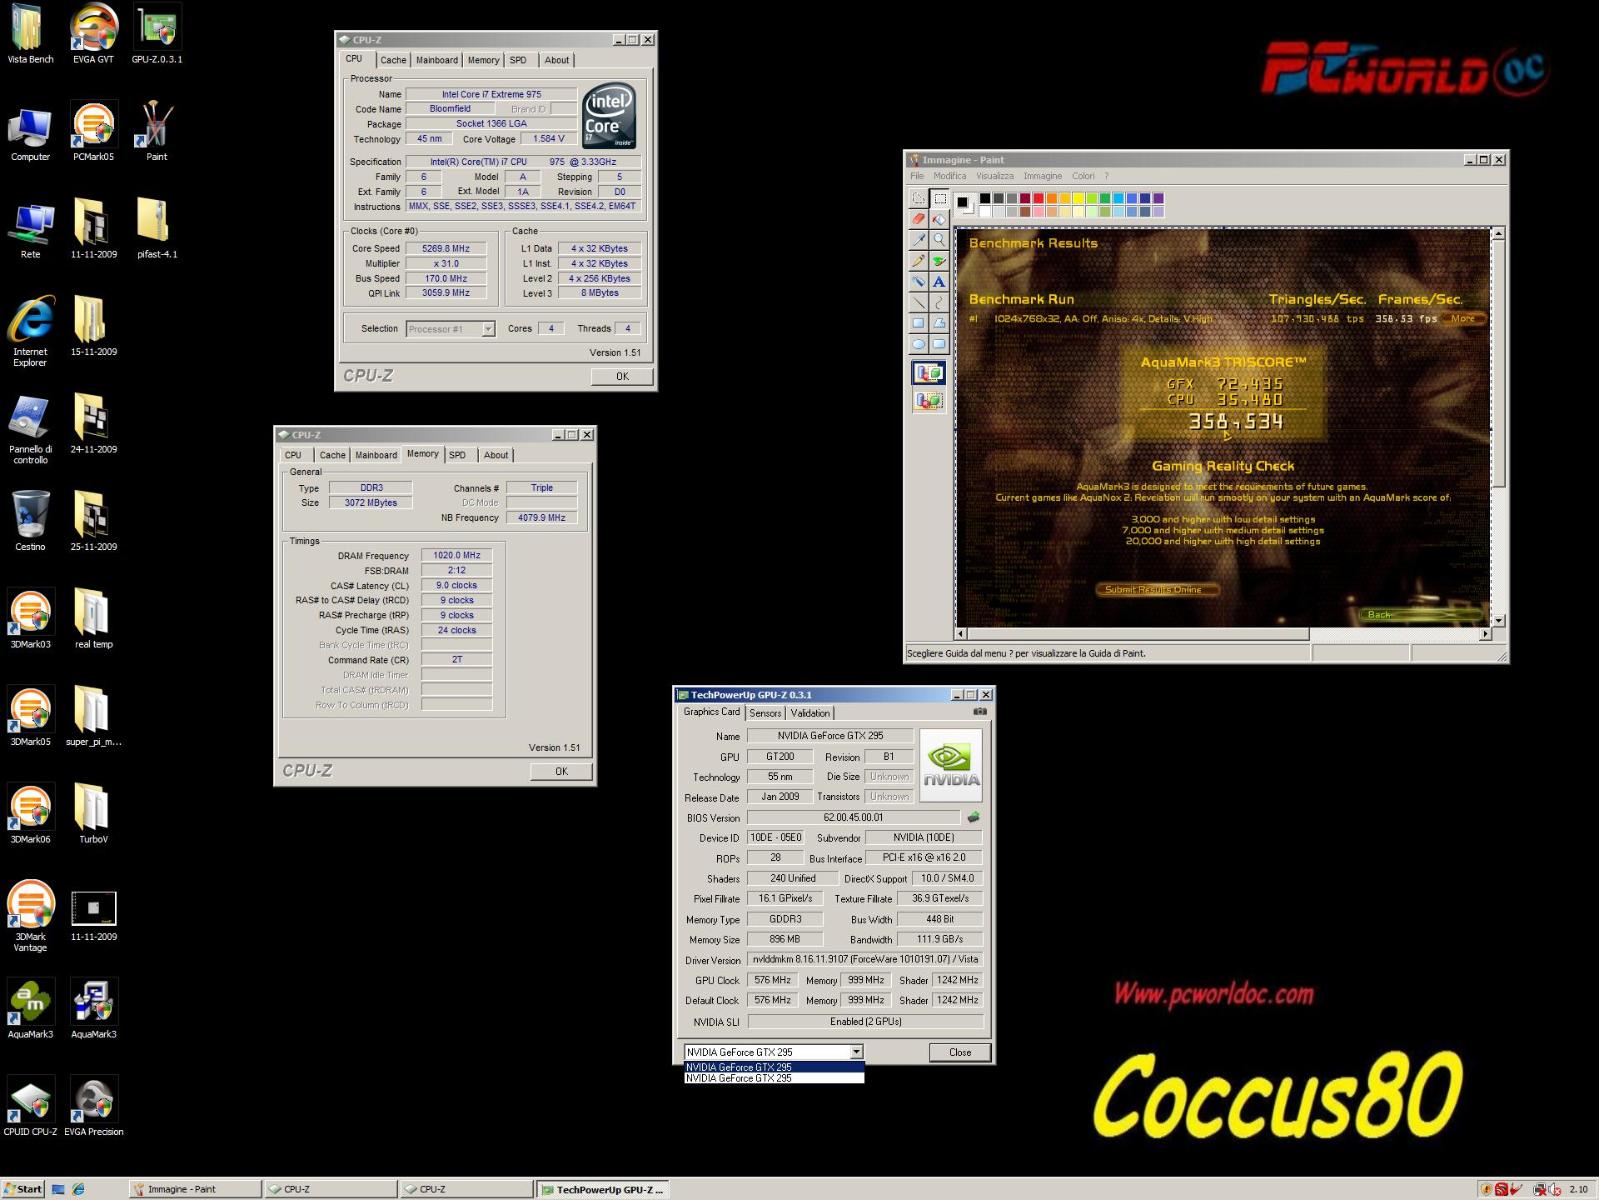Open the SPD tab in Memory CPU-Z window
This screenshot has width=1599, height=1200.
(x=457, y=455)
